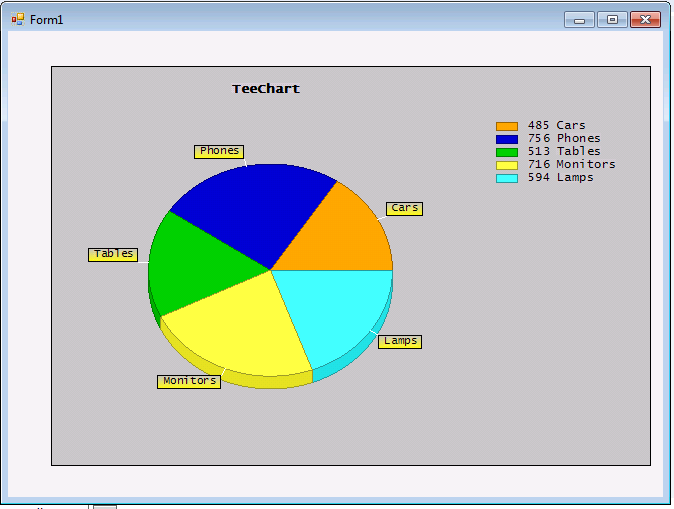Click the Lamps mark label on the pie
This screenshot has height=509, width=674.
400,341
